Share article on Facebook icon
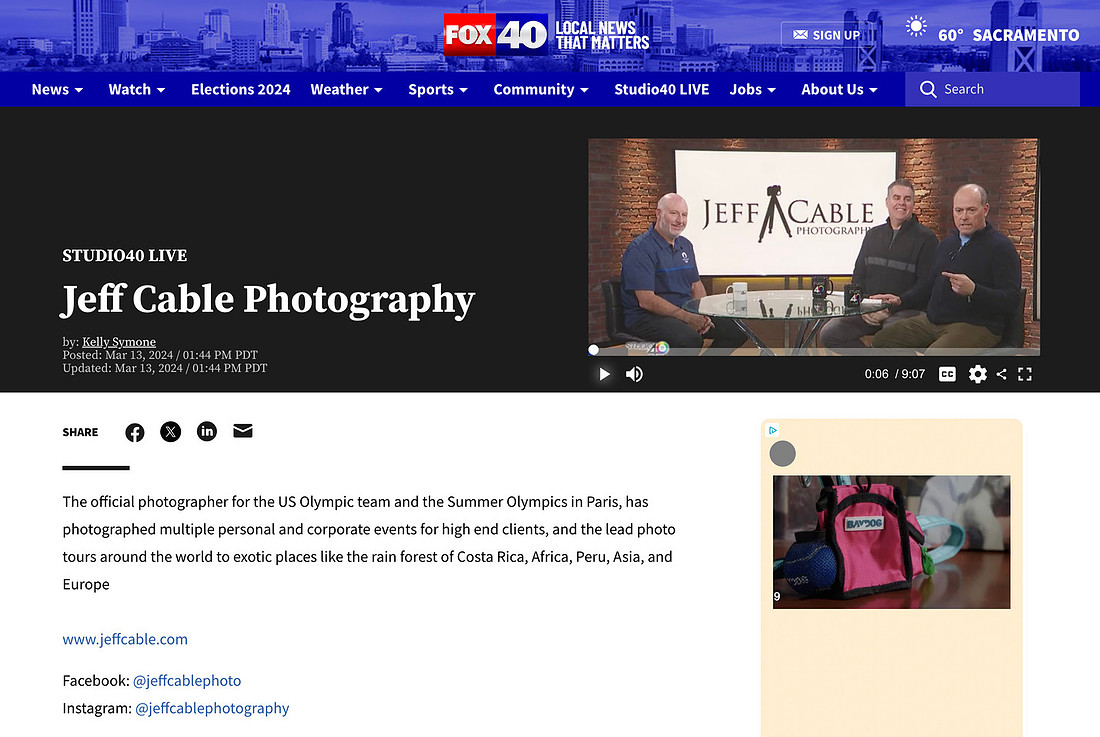 click(135, 433)
